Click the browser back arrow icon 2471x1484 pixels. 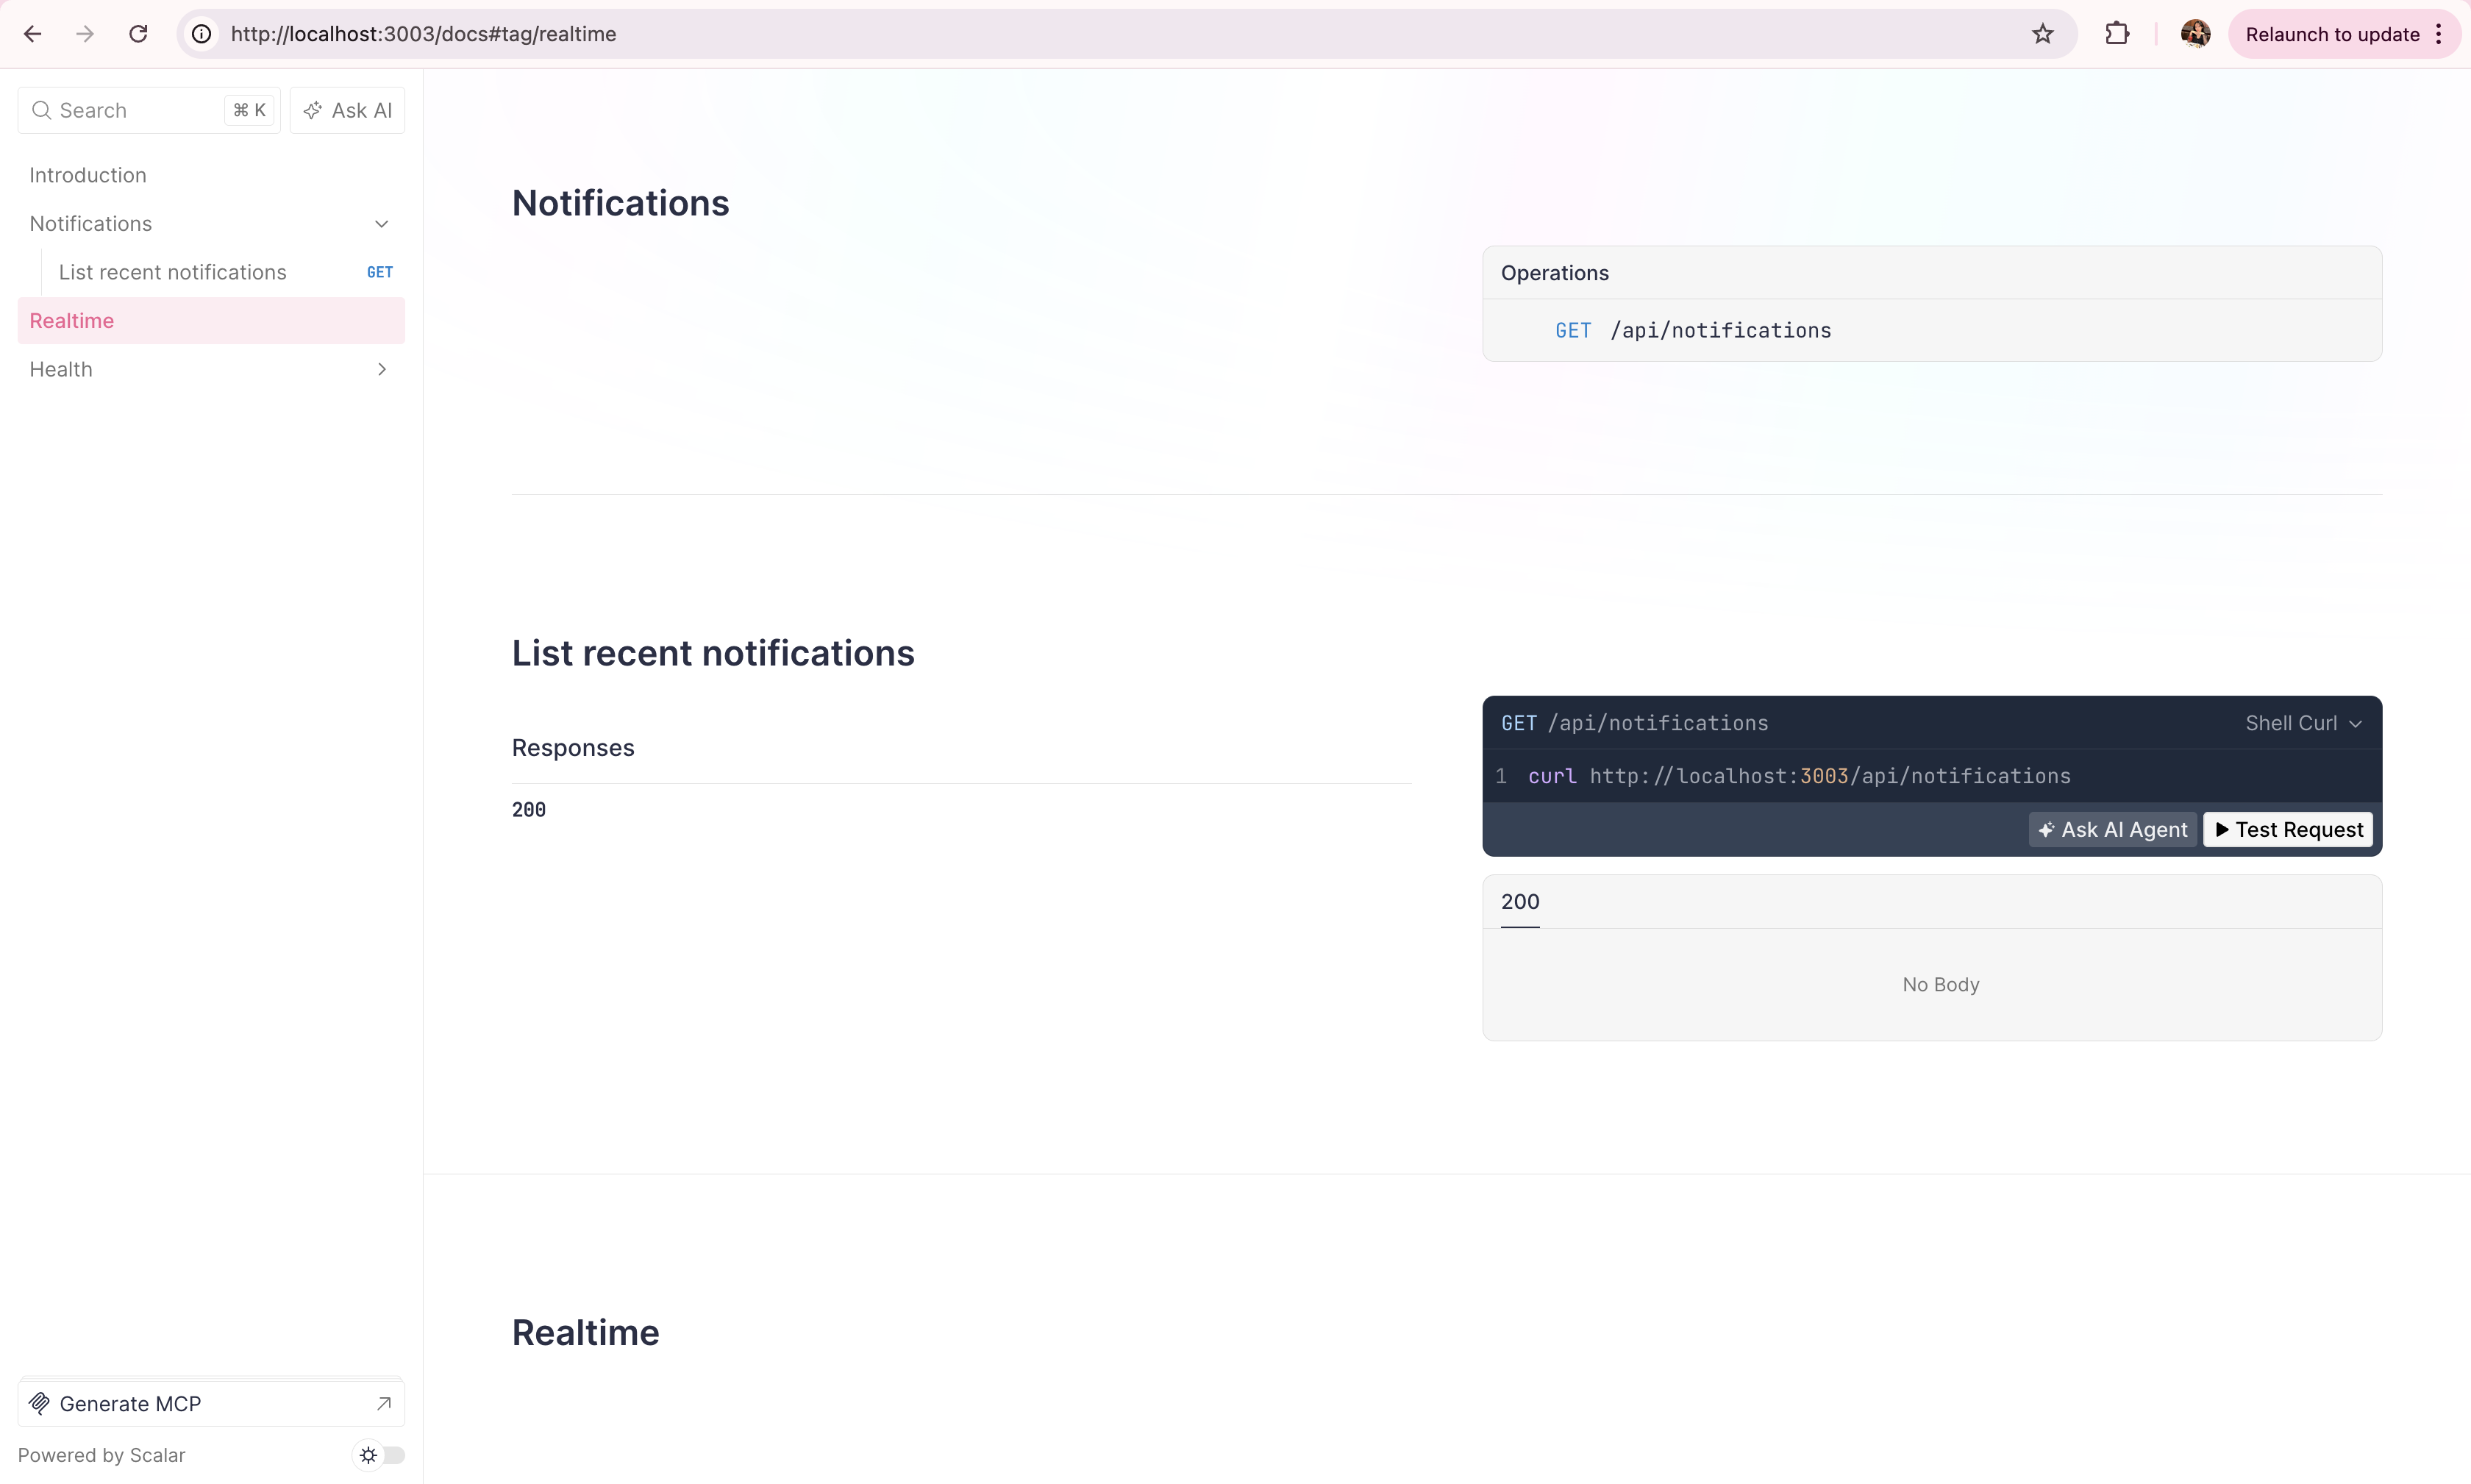coord(32,34)
